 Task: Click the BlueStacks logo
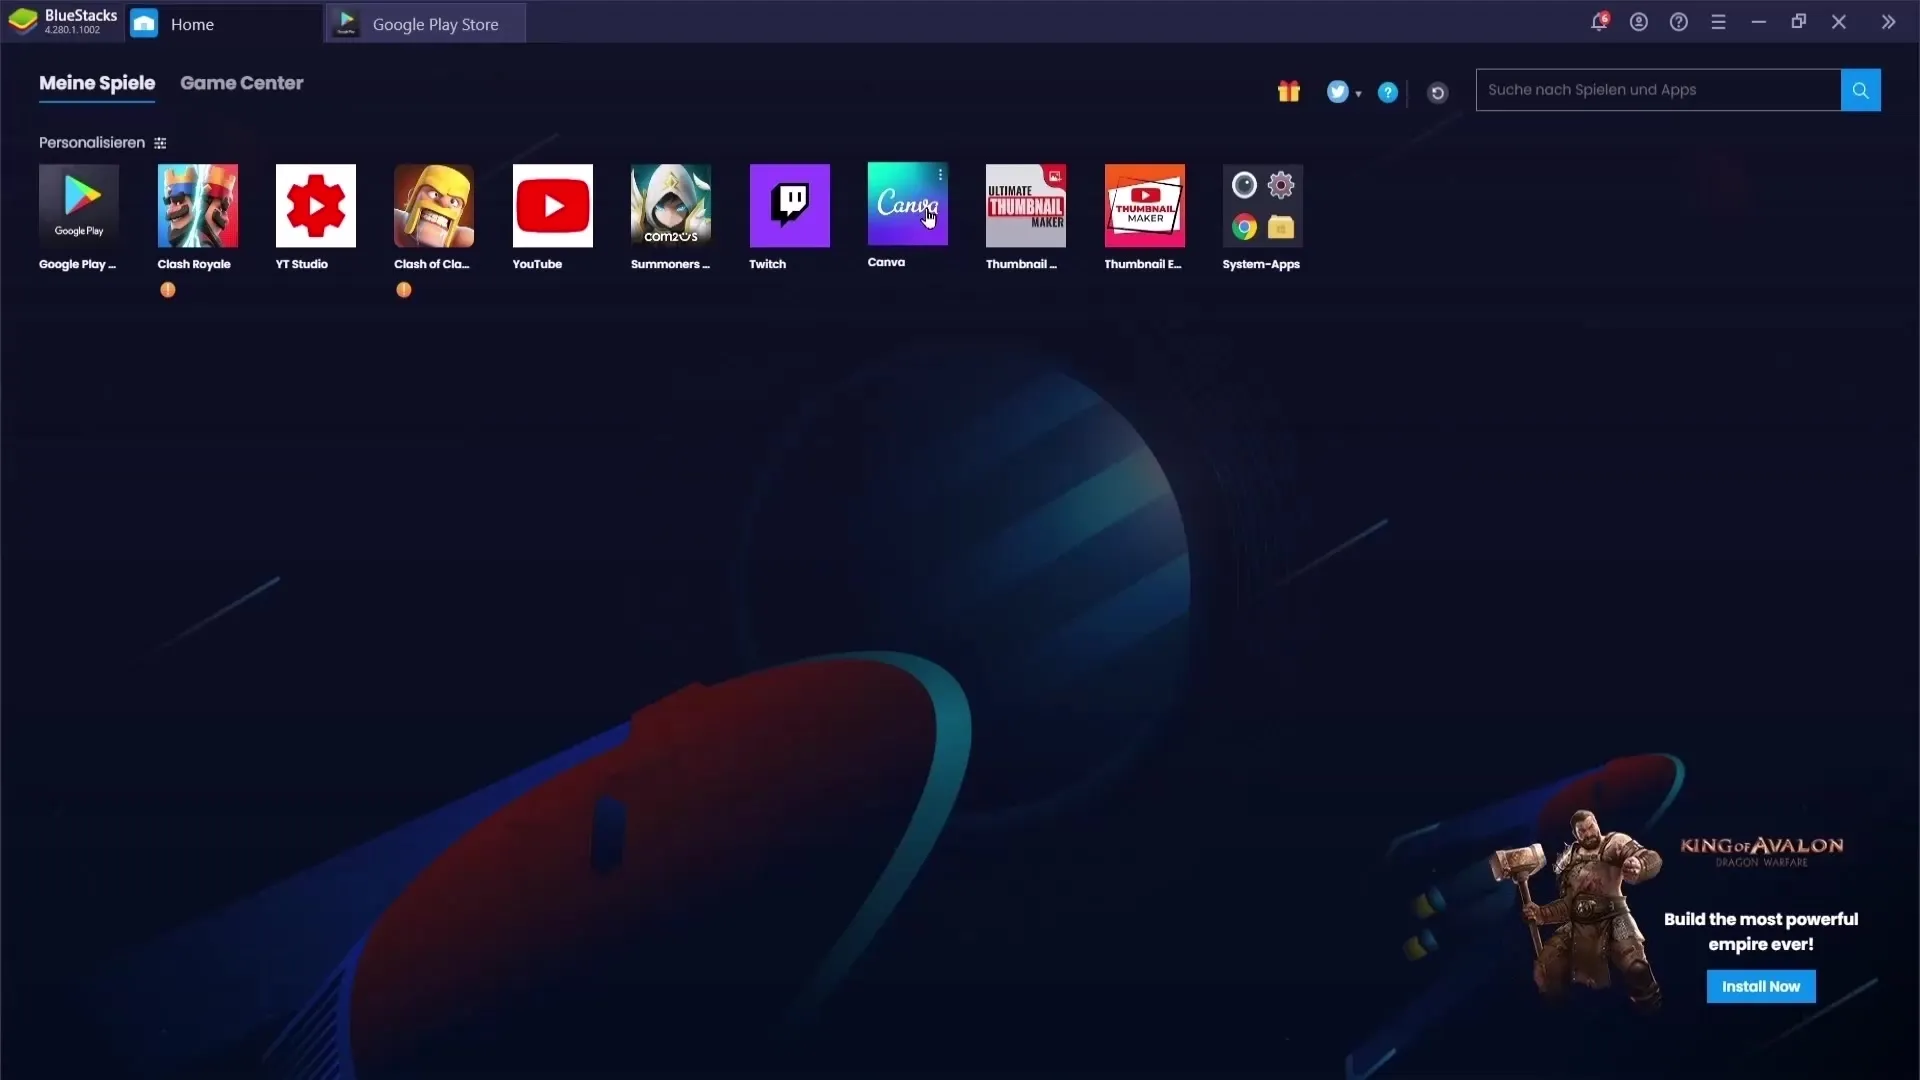(23, 21)
